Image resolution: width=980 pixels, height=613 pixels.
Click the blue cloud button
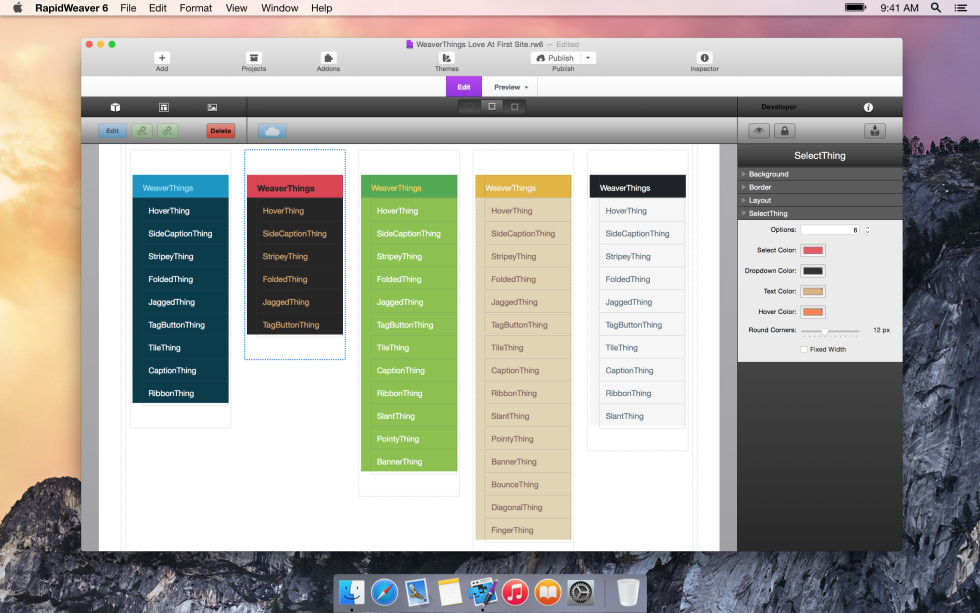[272, 131]
